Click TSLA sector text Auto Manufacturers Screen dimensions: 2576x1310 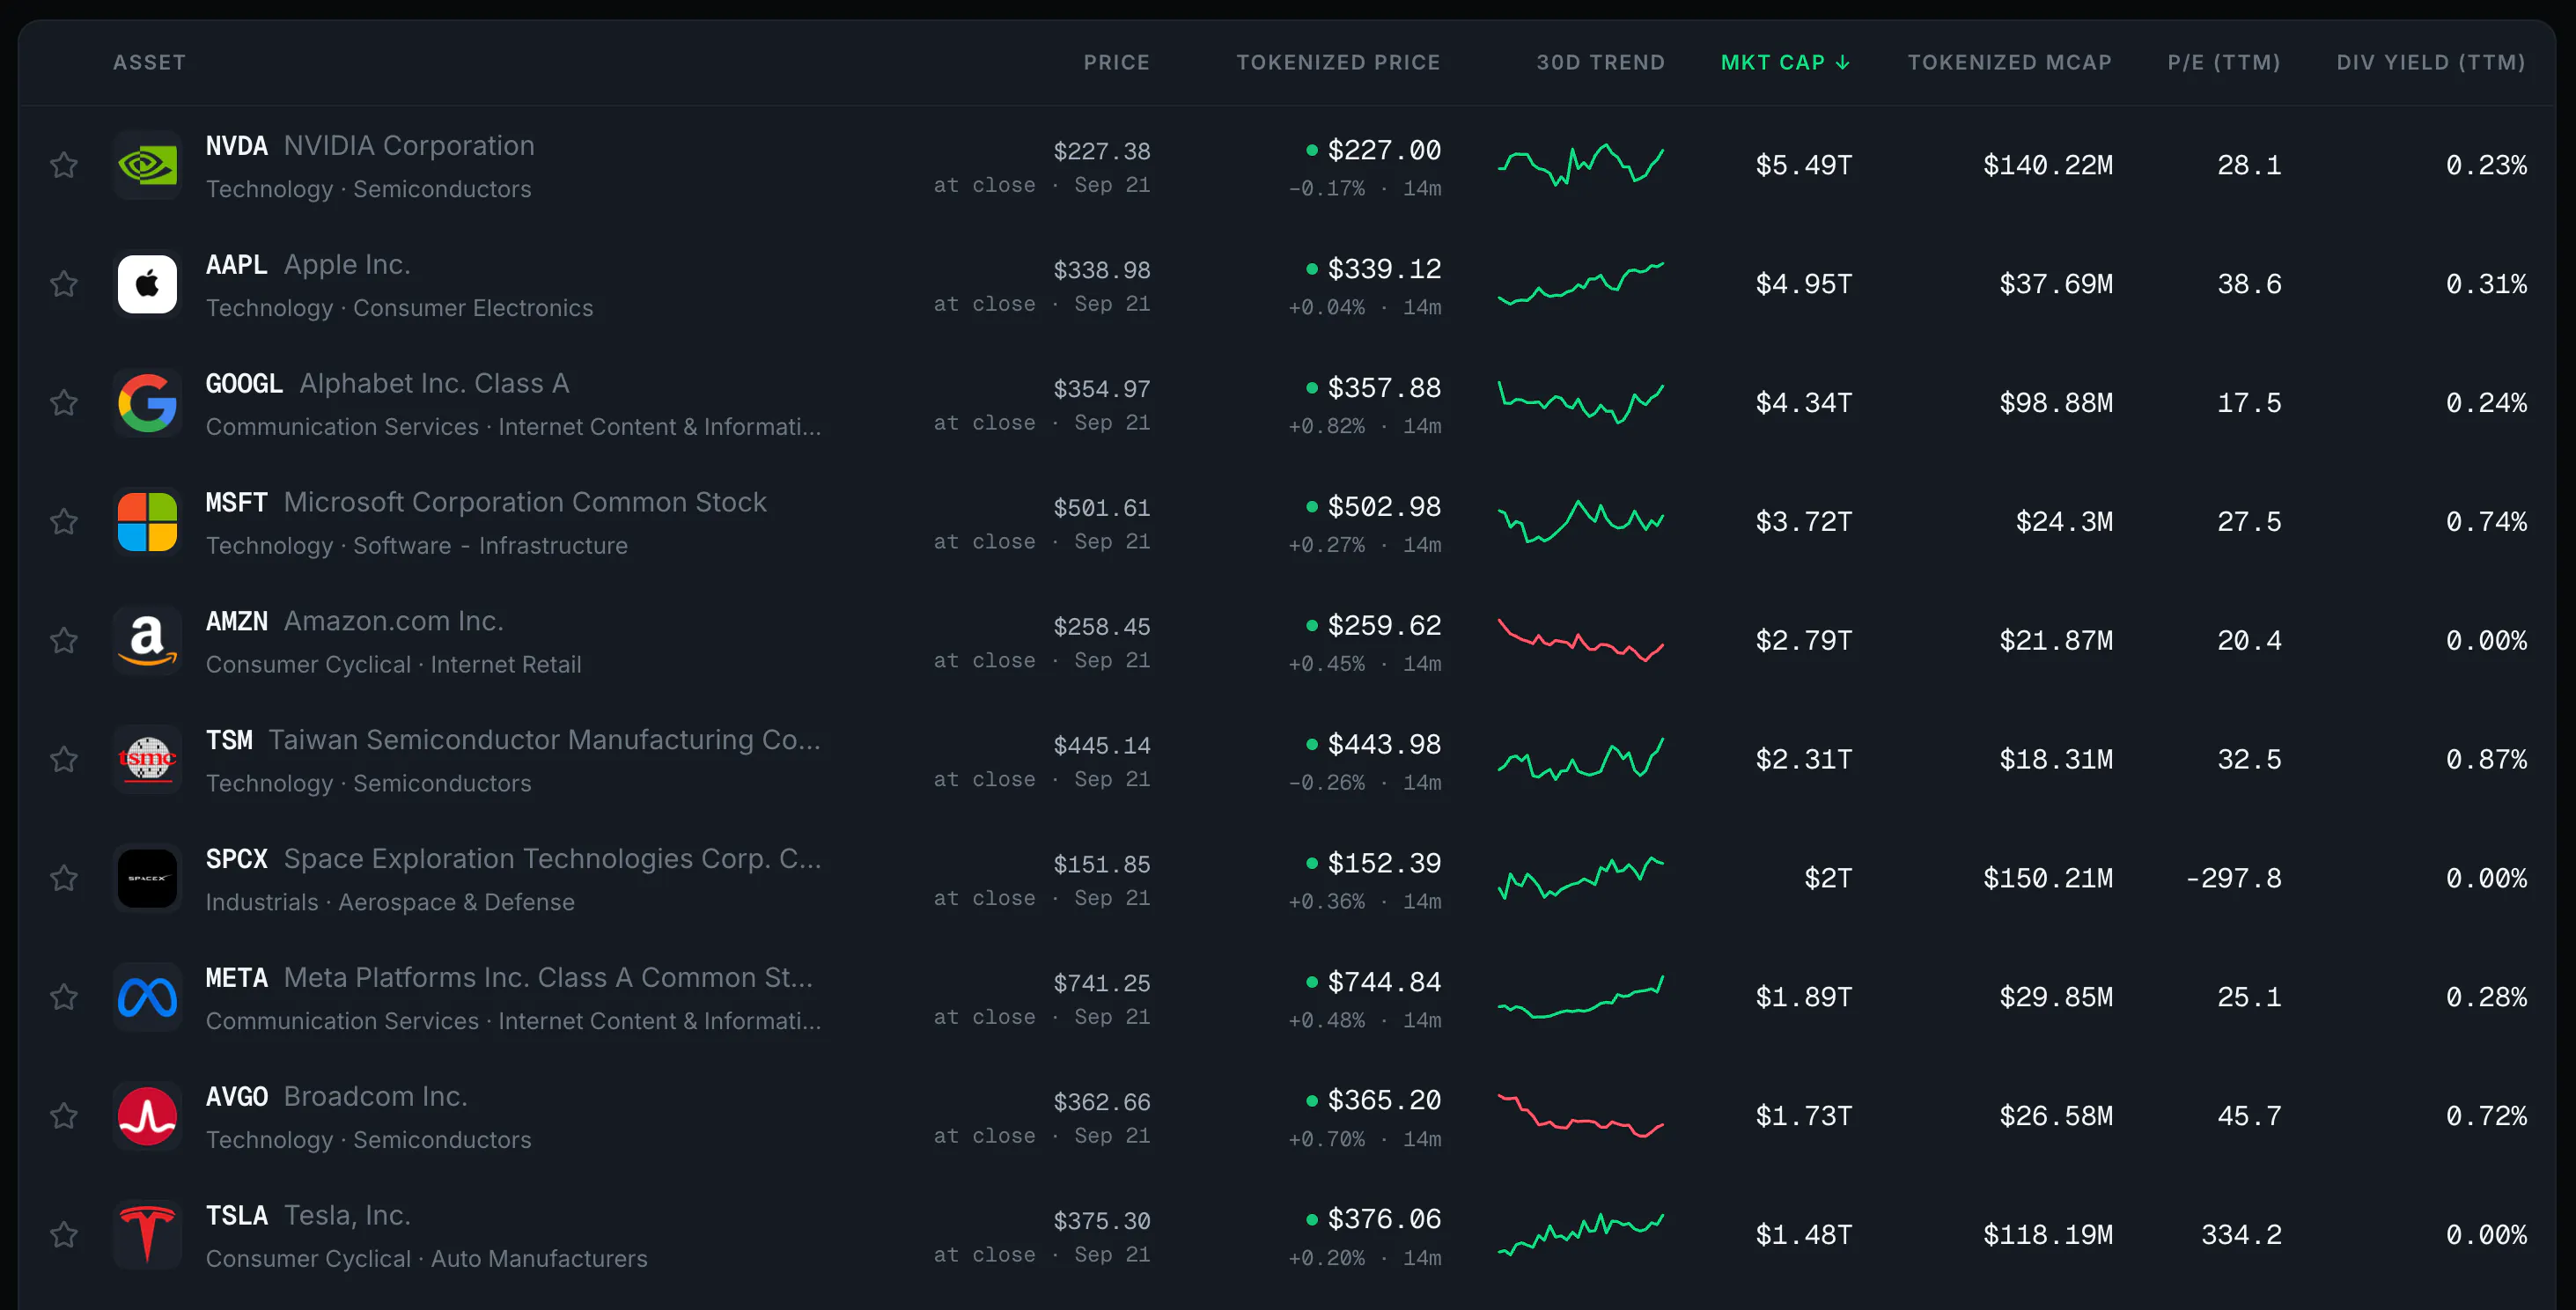pyautogui.click(x=539, y=1259)
